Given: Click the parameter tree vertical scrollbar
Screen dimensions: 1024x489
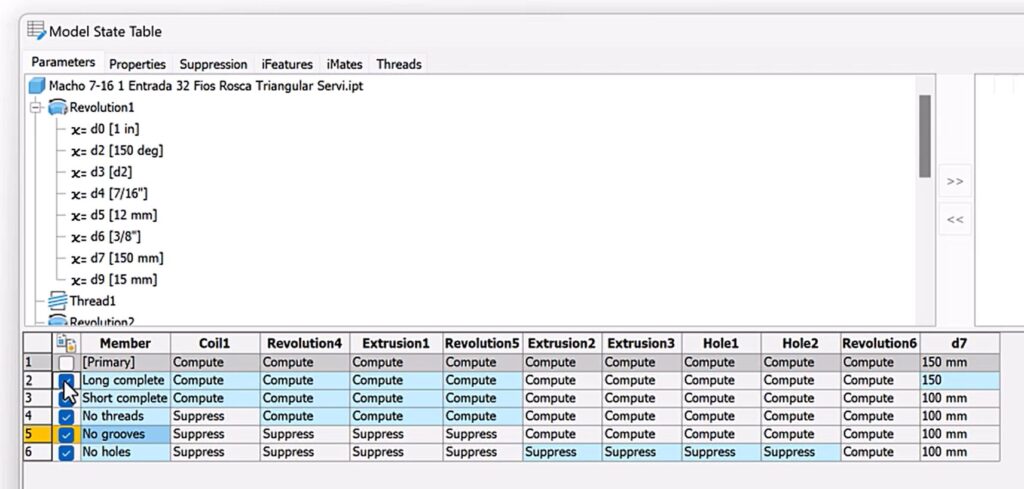Looking at the screenshot, I should coord(925,135).
